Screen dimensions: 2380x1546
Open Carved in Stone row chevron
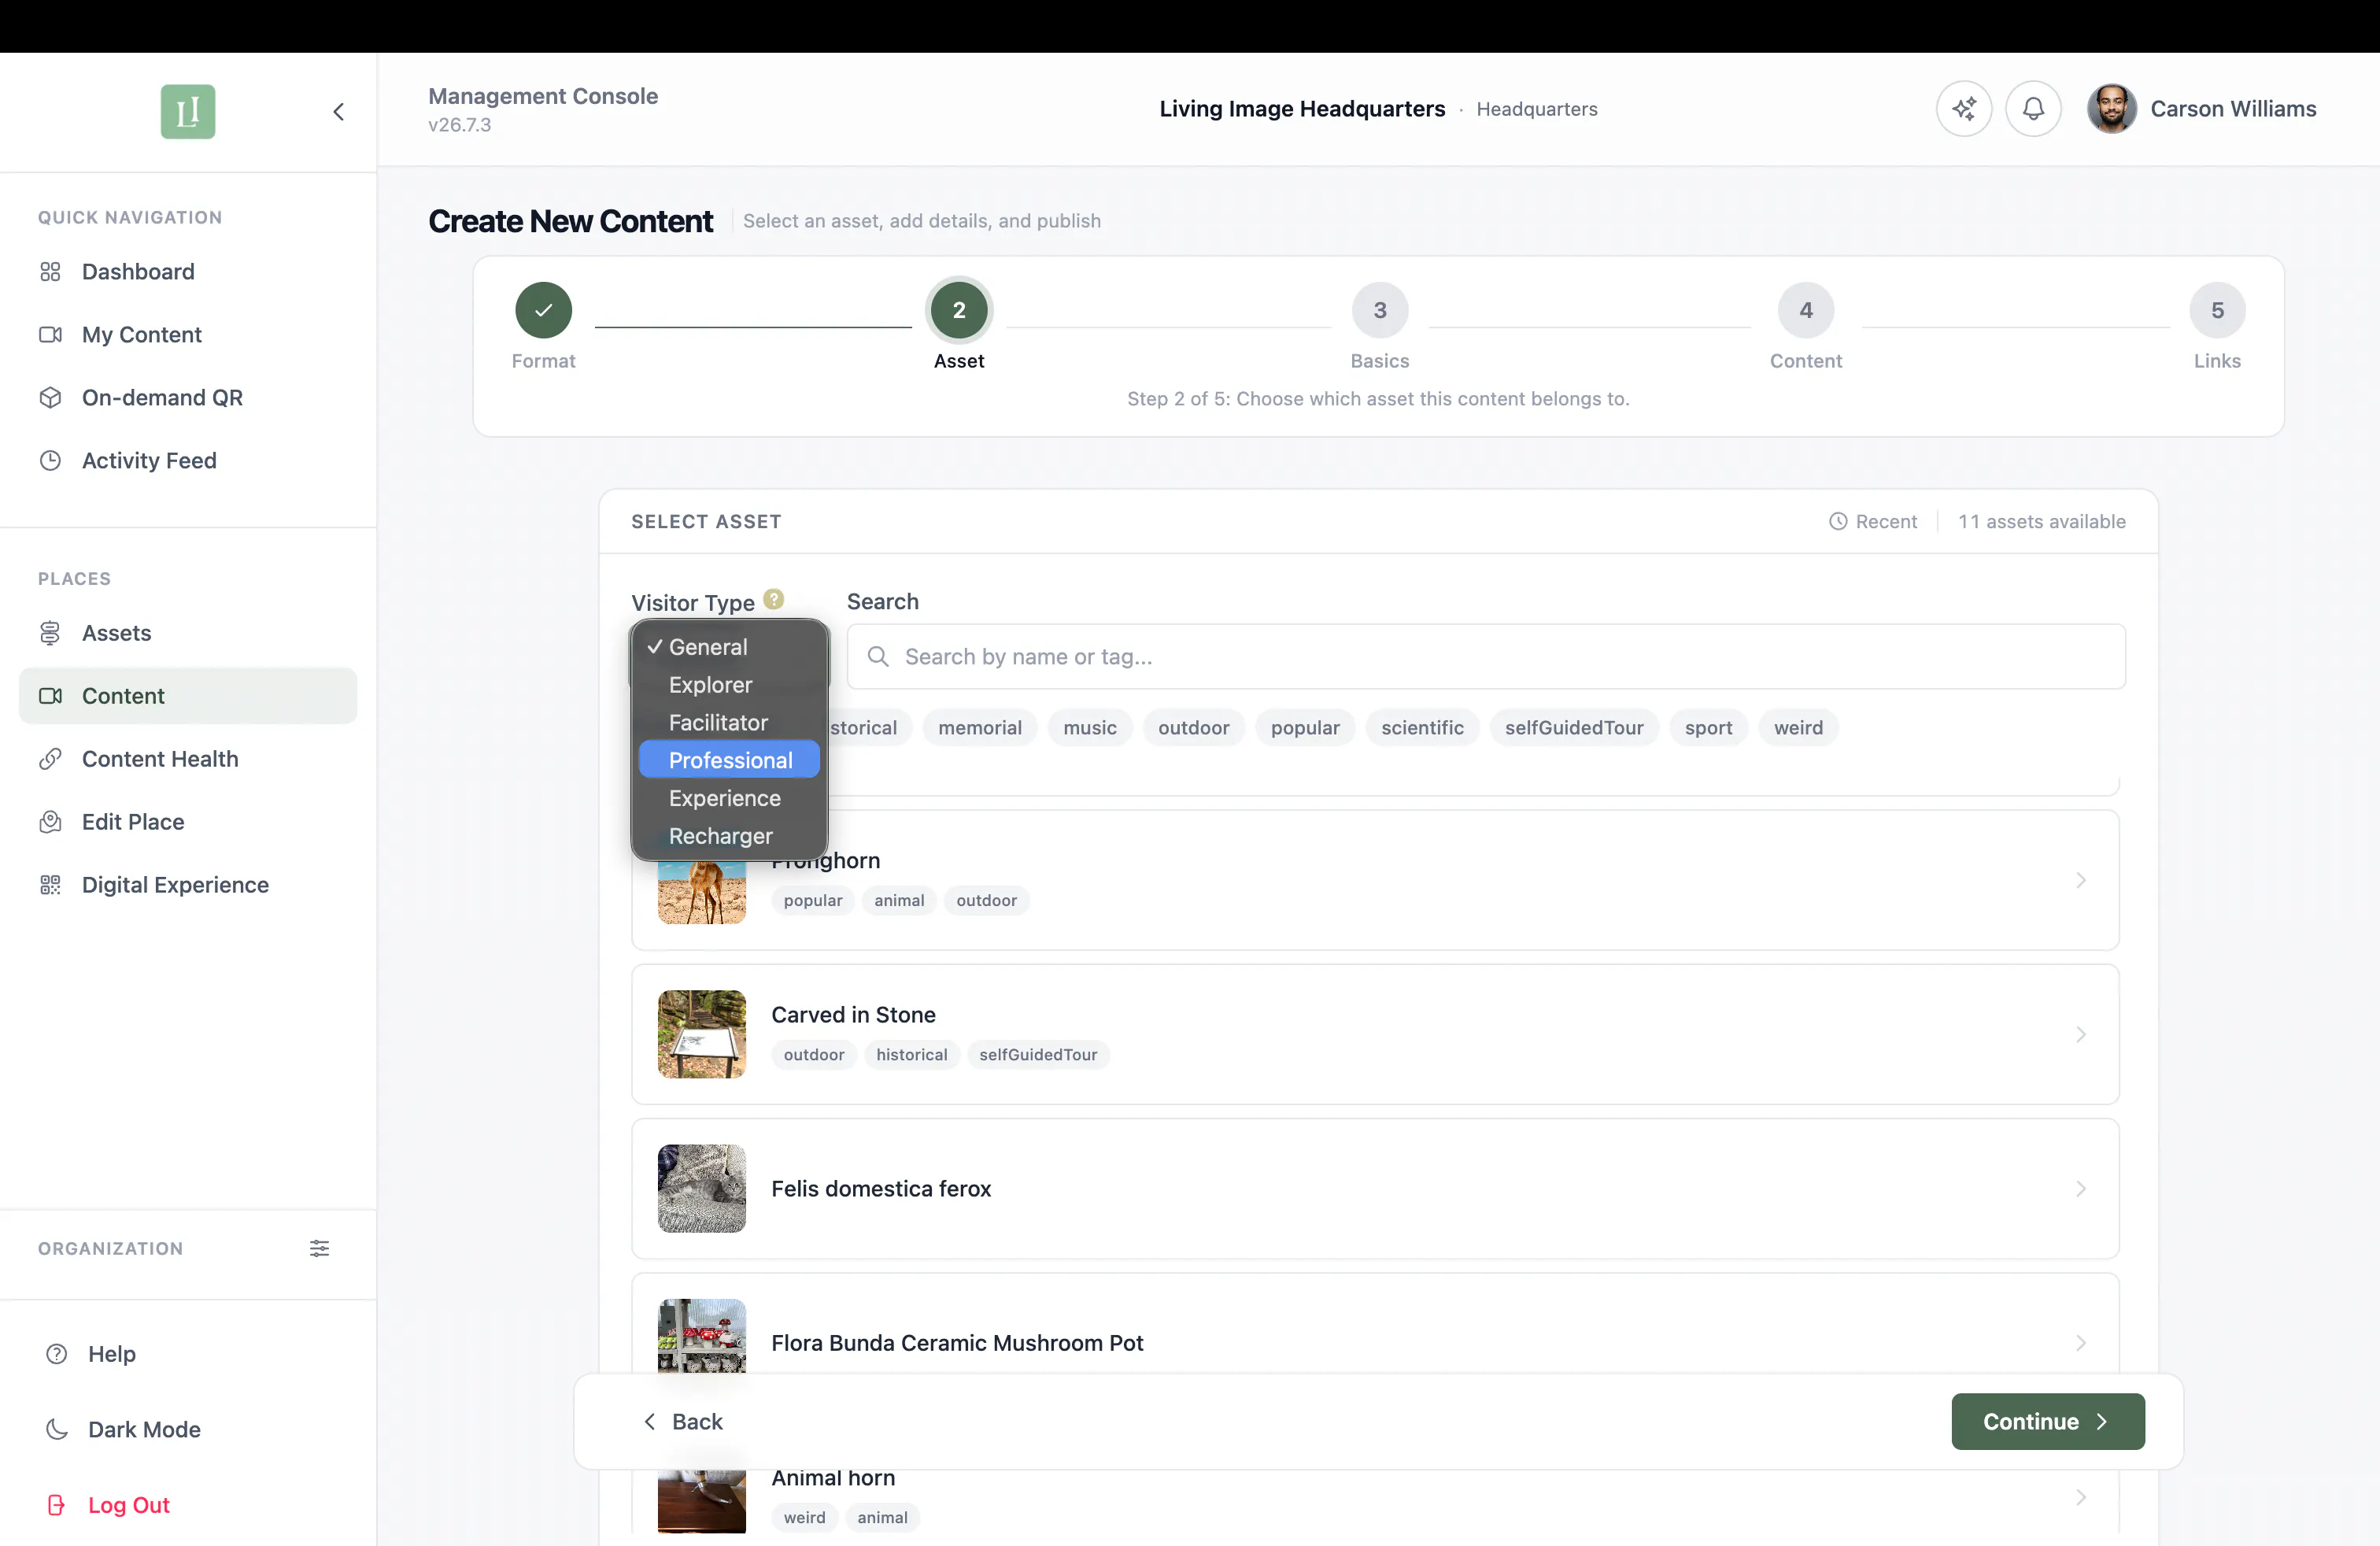2080,1035
